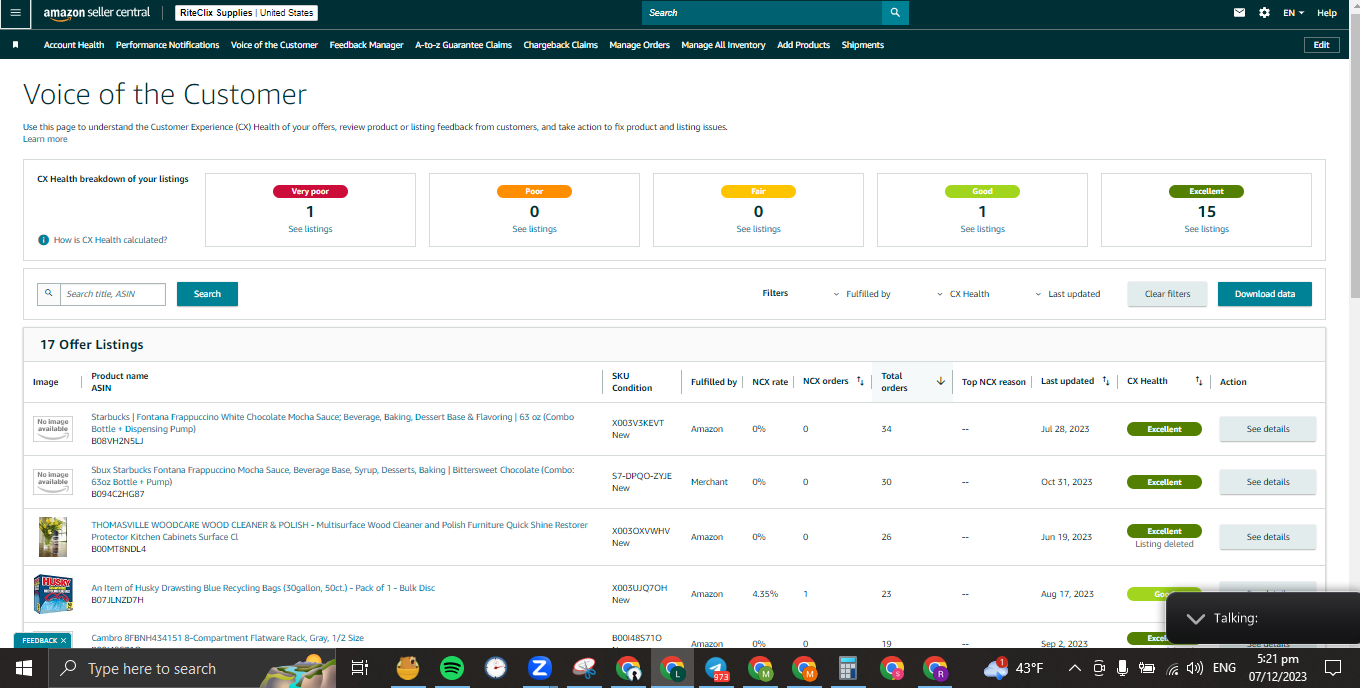Click See listings under Poor
The width and height of the screenshot is (1360, 688).
pos(534,229)
